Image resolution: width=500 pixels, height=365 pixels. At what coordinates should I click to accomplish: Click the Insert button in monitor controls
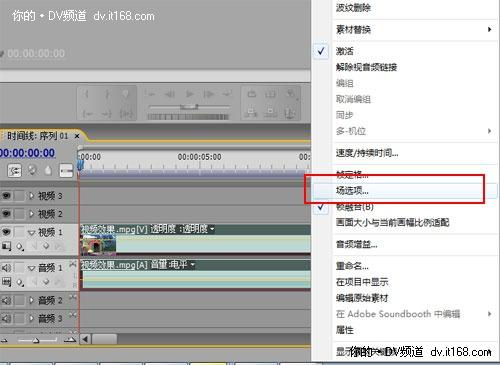(251, 112)
